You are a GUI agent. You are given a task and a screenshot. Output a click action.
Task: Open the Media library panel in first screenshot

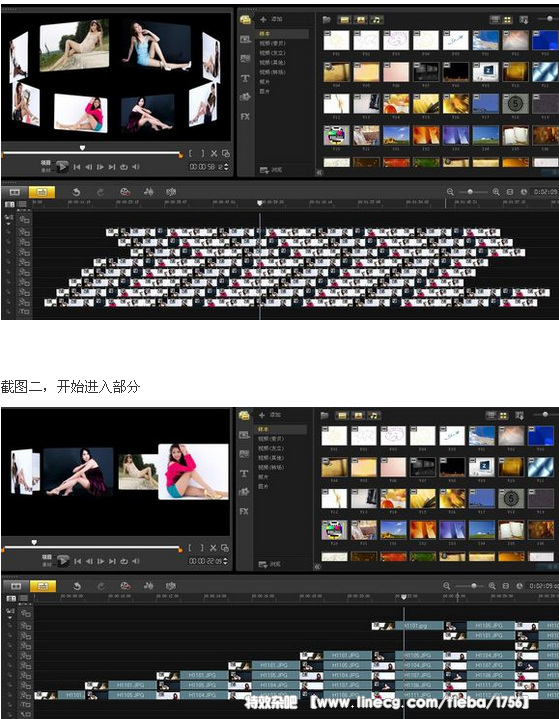245,20
